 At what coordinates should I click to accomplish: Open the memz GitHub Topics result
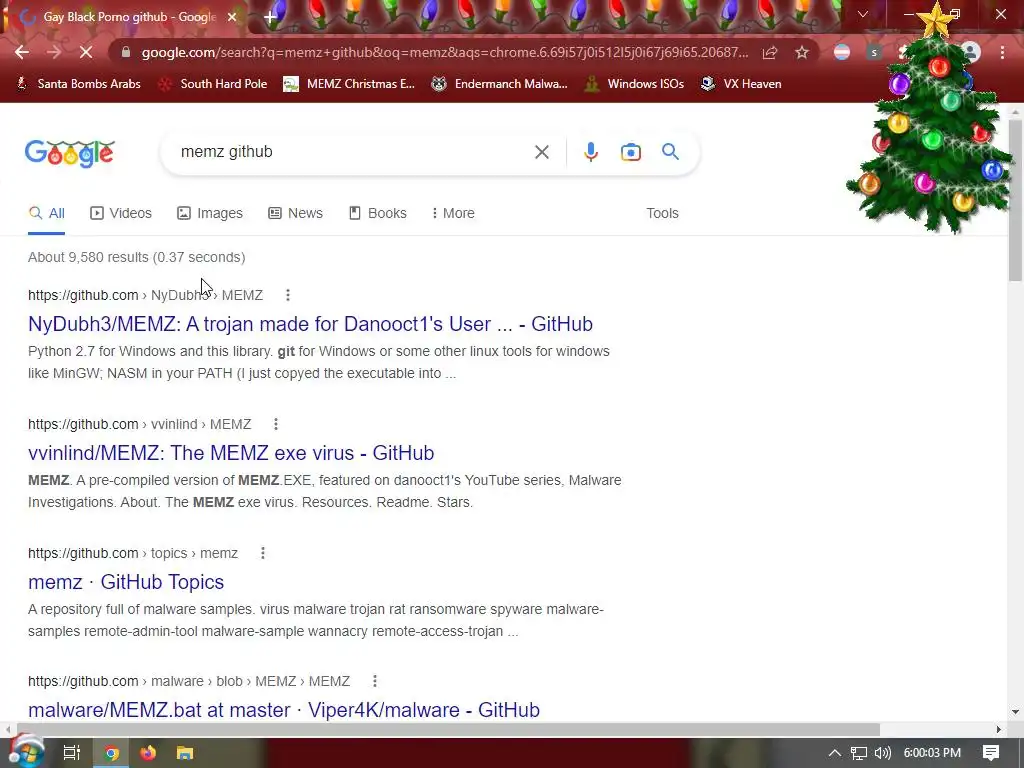coord(126,582)
